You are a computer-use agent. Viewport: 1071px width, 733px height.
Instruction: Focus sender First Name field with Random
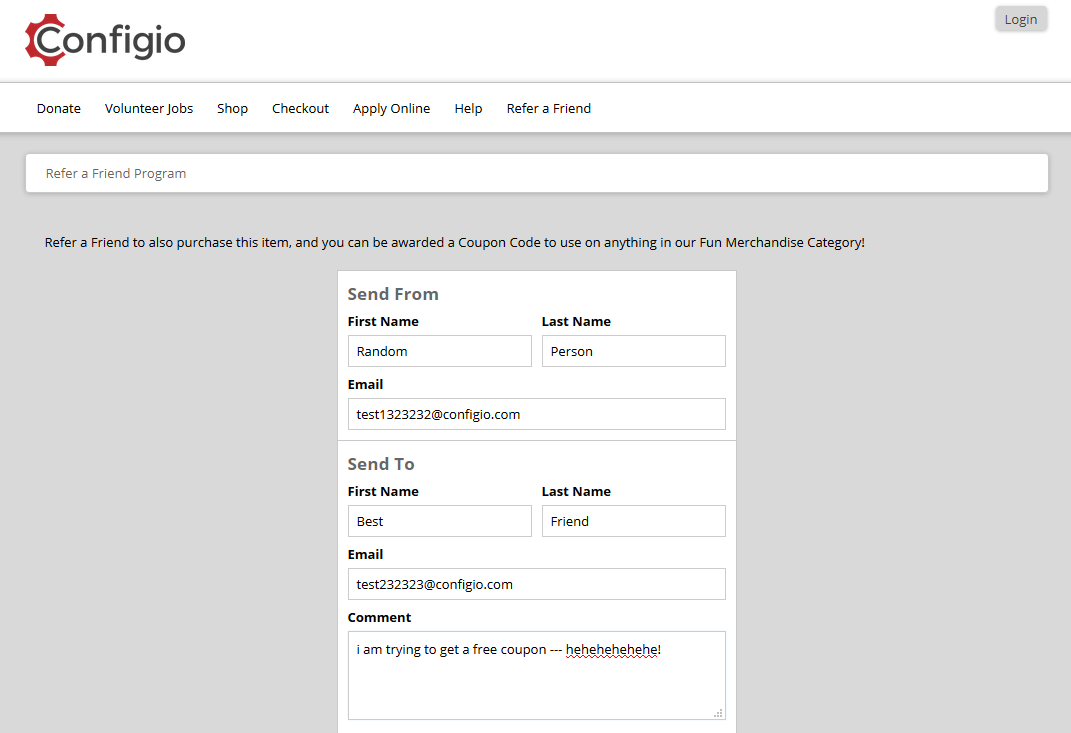(x=440, y=351)
